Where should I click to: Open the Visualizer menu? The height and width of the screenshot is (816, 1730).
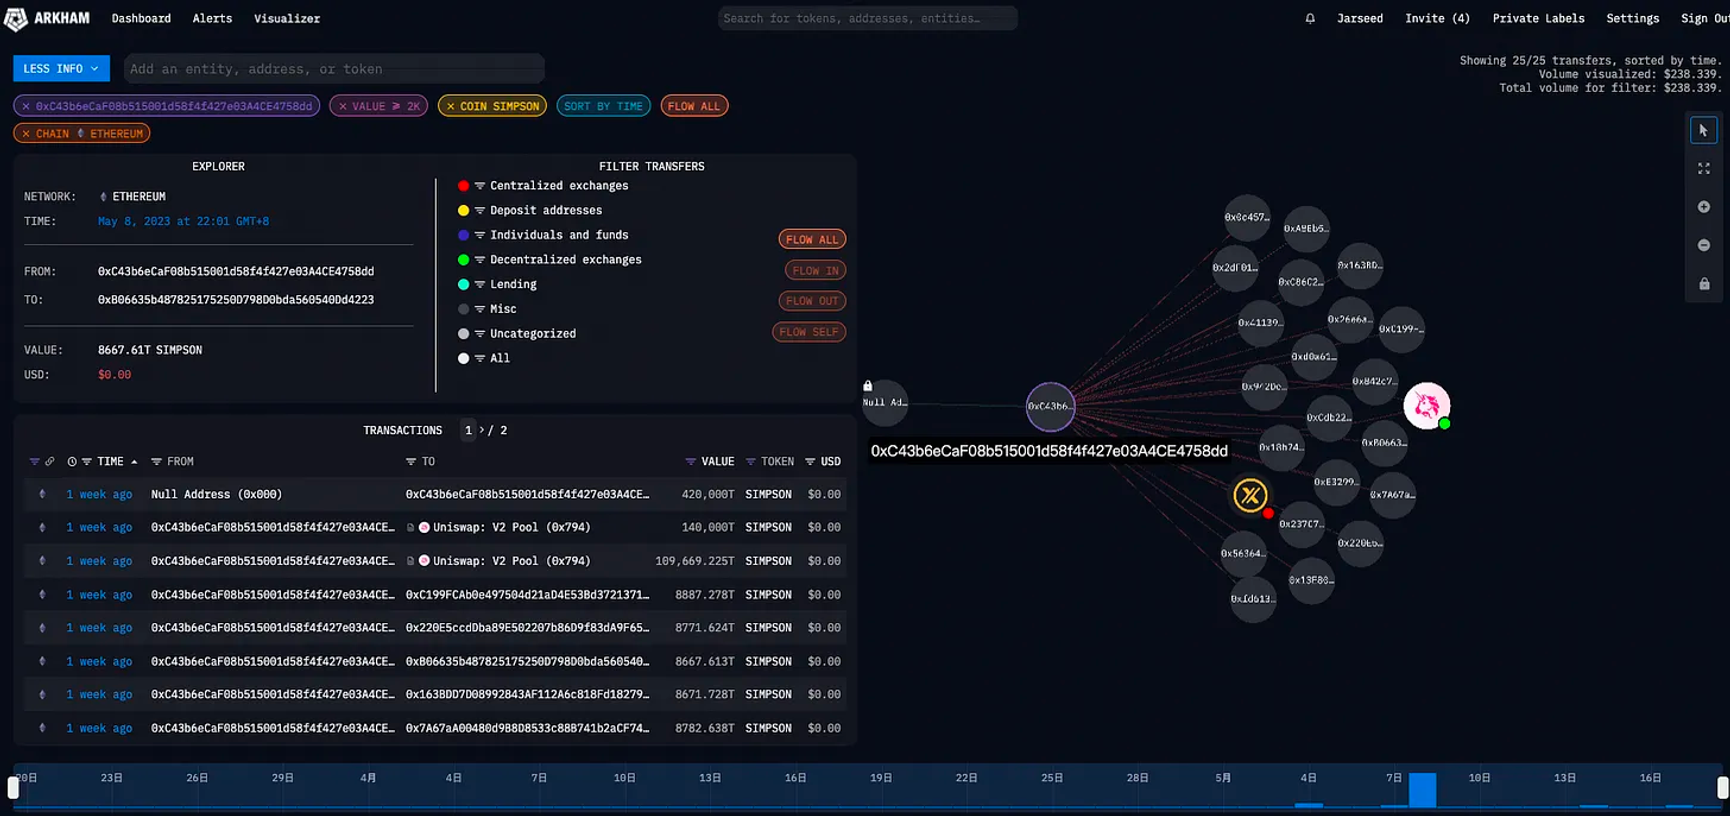coord(287,19)
